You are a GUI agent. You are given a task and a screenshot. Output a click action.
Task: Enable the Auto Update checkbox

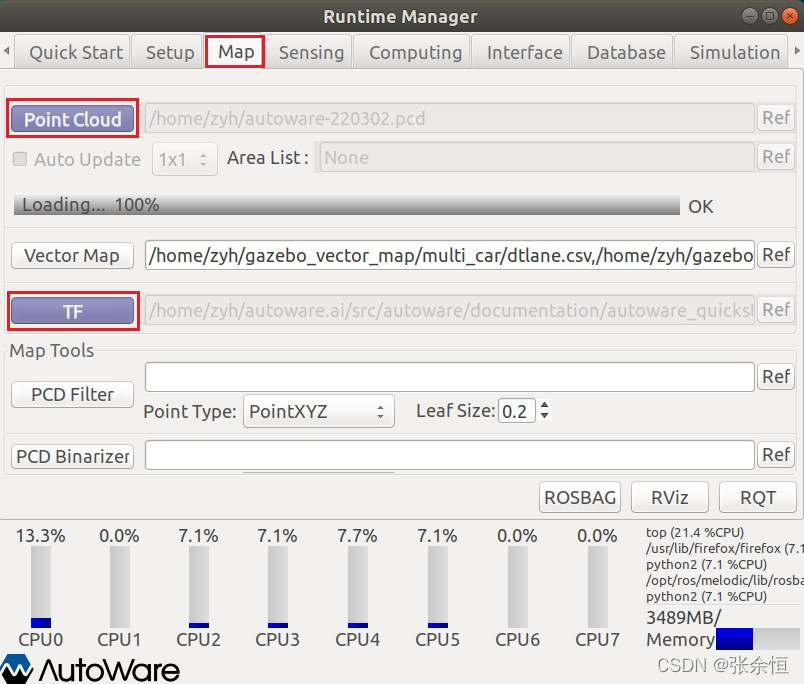click(20, 159)
